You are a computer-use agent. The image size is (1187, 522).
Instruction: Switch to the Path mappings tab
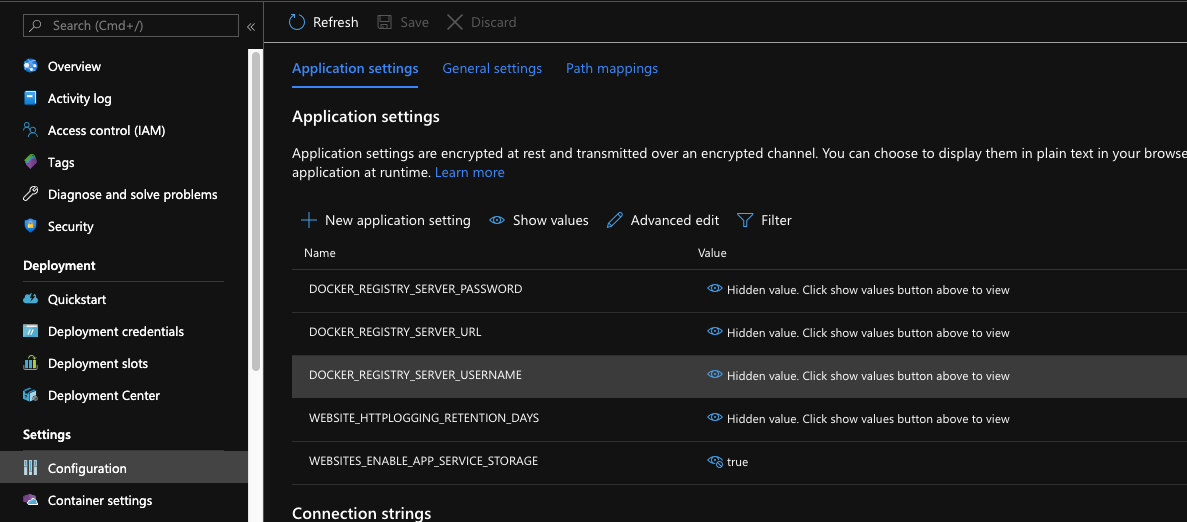click(612, 68)
